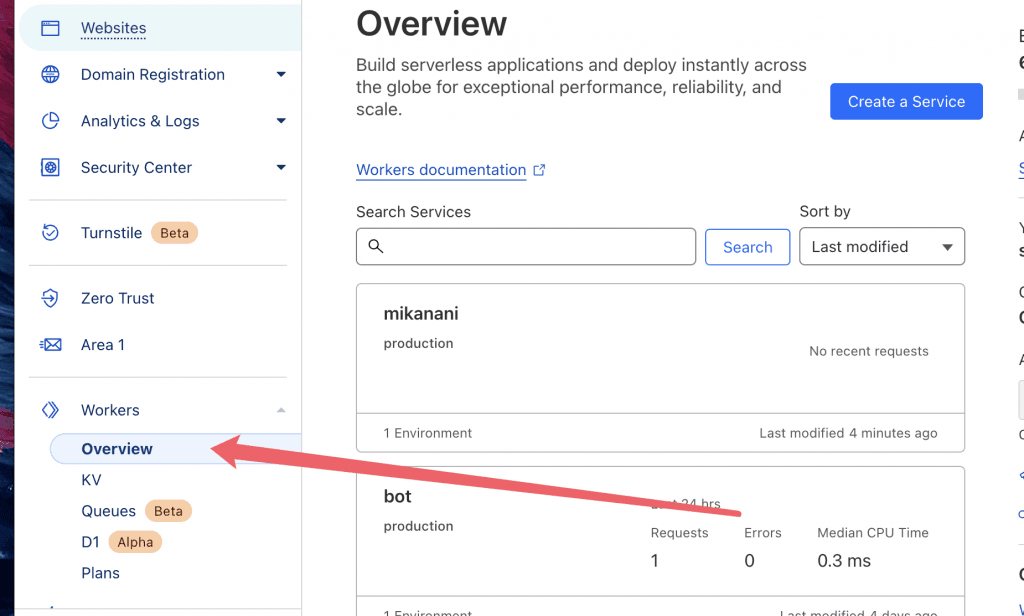Click the '0.3 ms' Median CPU Time value
The height and width of the screenshot is (616, 1024).
click(x=844, y=560)
